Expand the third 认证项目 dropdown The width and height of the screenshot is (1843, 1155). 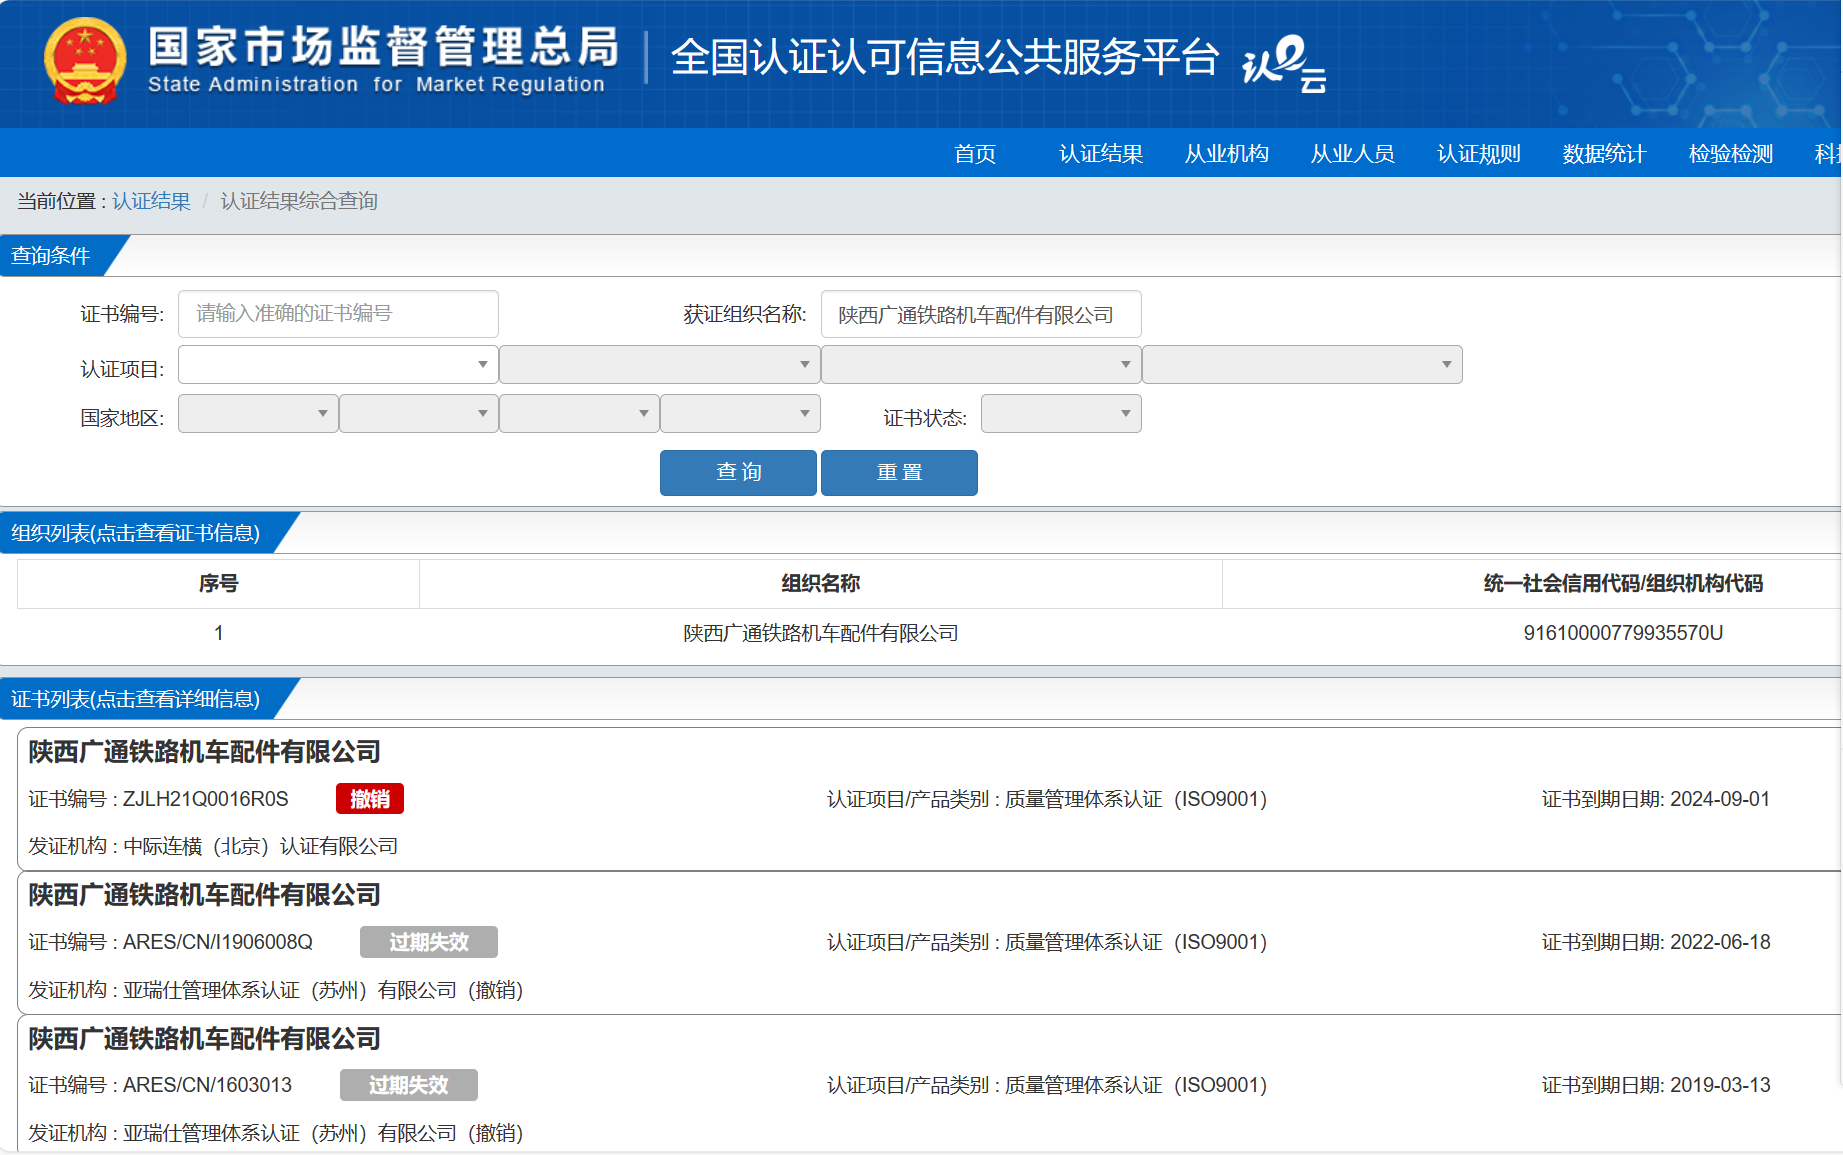981,364
